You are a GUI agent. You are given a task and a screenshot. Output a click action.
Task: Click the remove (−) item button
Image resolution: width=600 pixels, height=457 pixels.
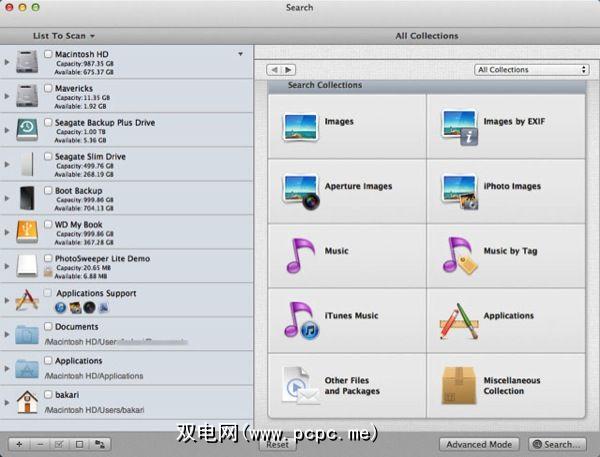tap(40, 444)
